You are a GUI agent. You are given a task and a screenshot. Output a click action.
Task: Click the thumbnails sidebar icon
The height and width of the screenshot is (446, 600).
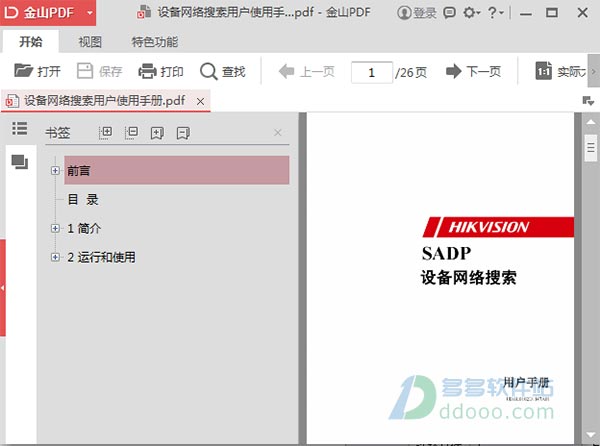(20, 162)
